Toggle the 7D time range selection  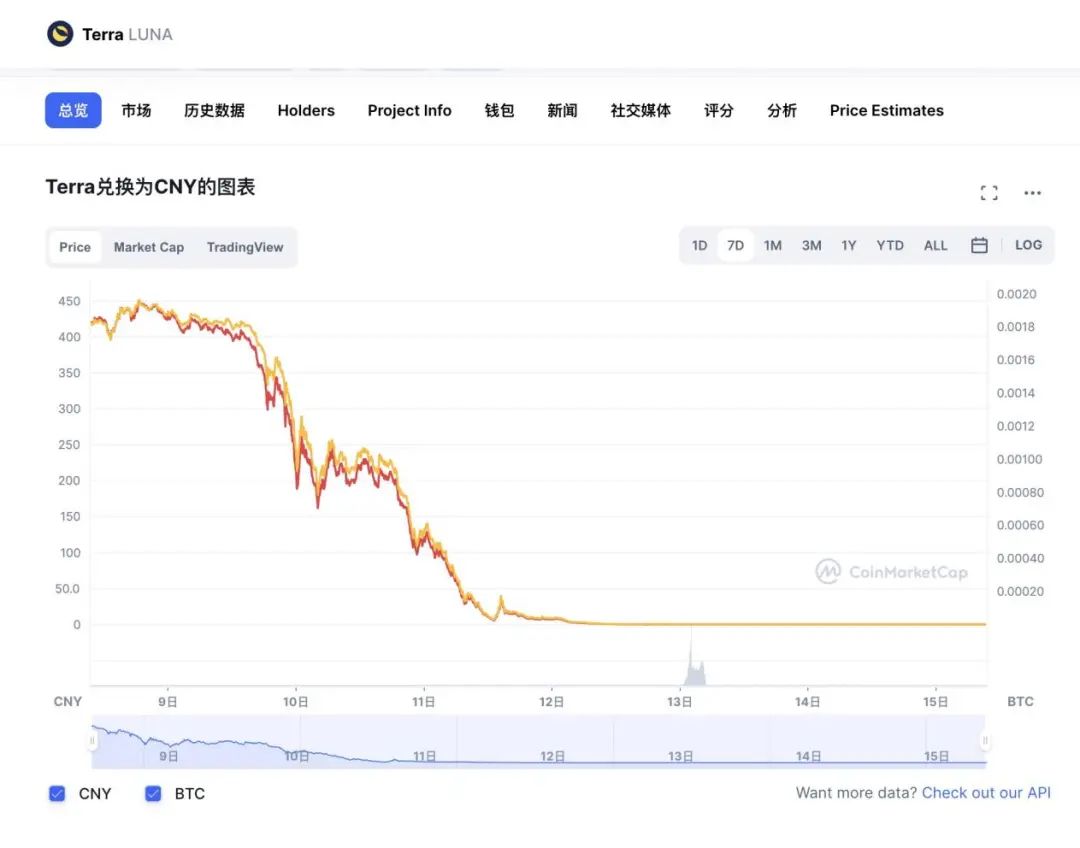(x=736, y=244)
